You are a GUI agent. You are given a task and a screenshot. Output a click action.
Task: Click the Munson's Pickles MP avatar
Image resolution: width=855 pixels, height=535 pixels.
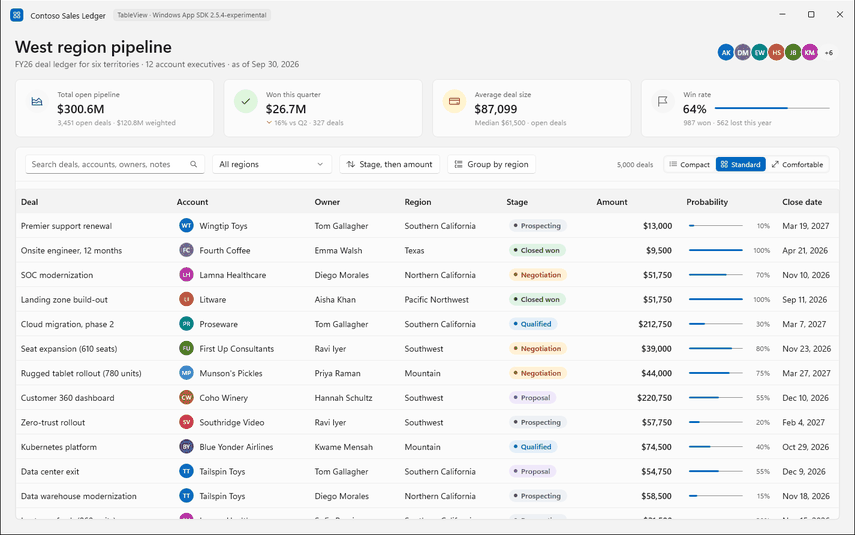click(186, 373)
